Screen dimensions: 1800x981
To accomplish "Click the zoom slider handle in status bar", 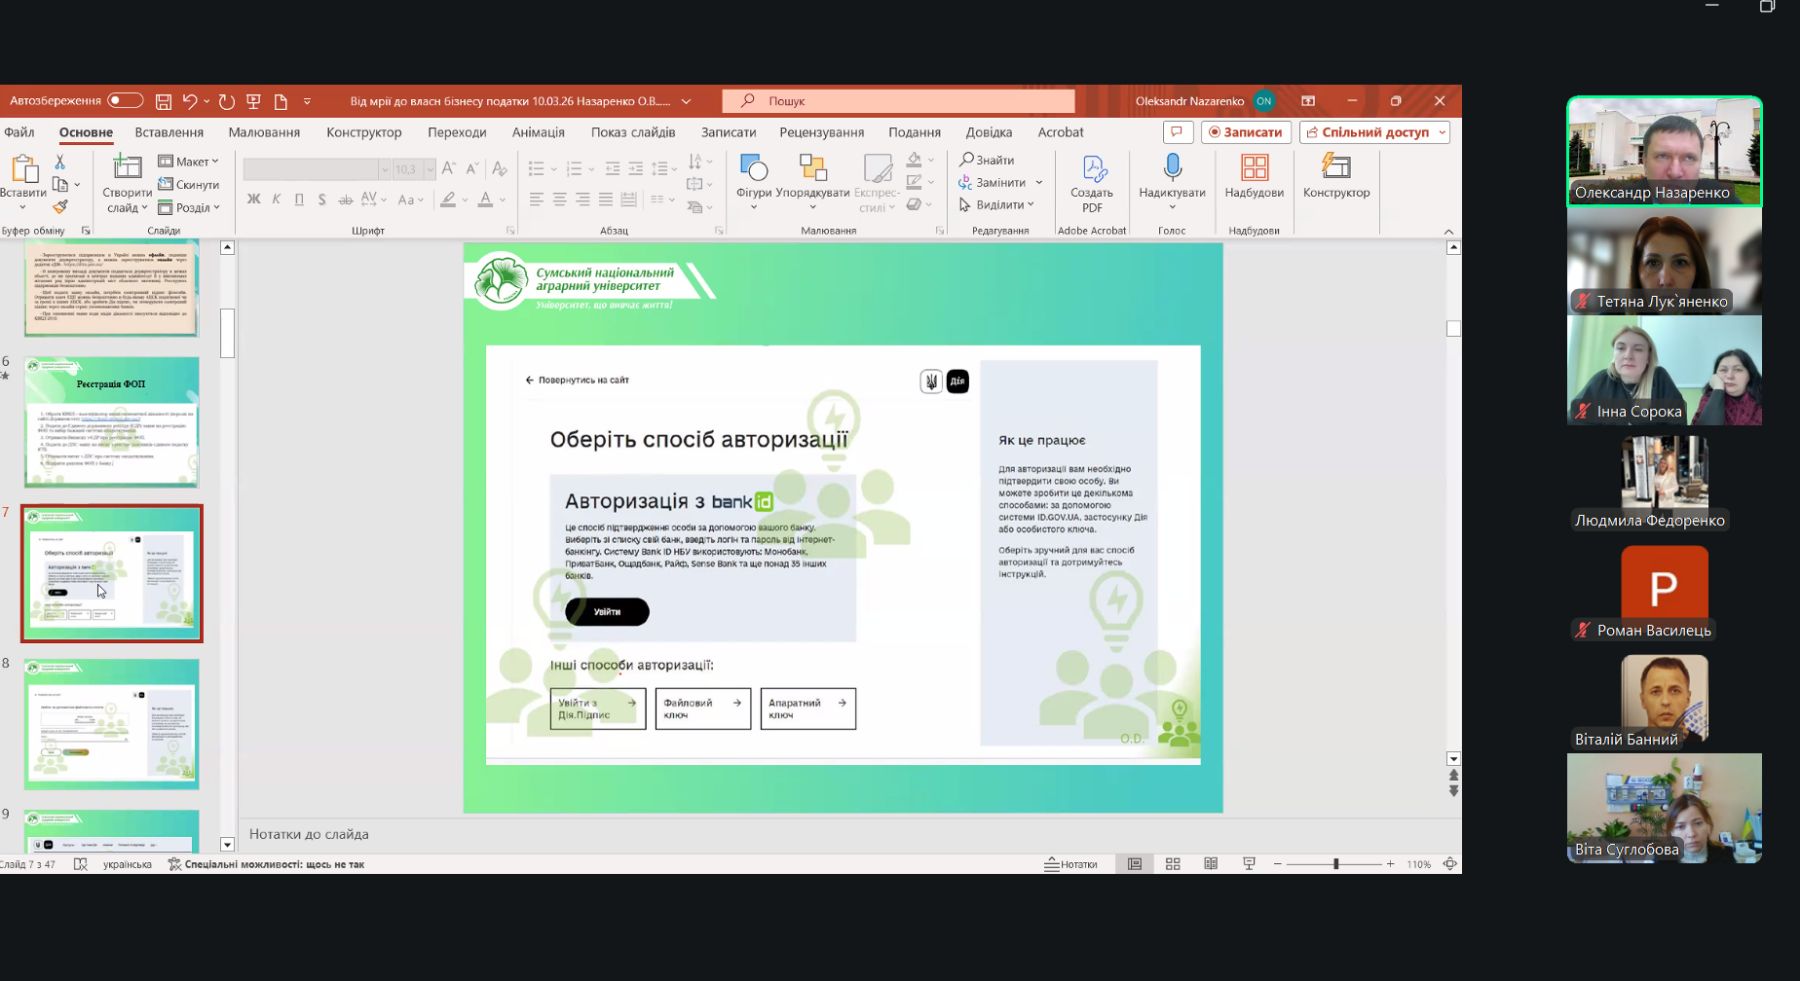I will coord(1336,864).
